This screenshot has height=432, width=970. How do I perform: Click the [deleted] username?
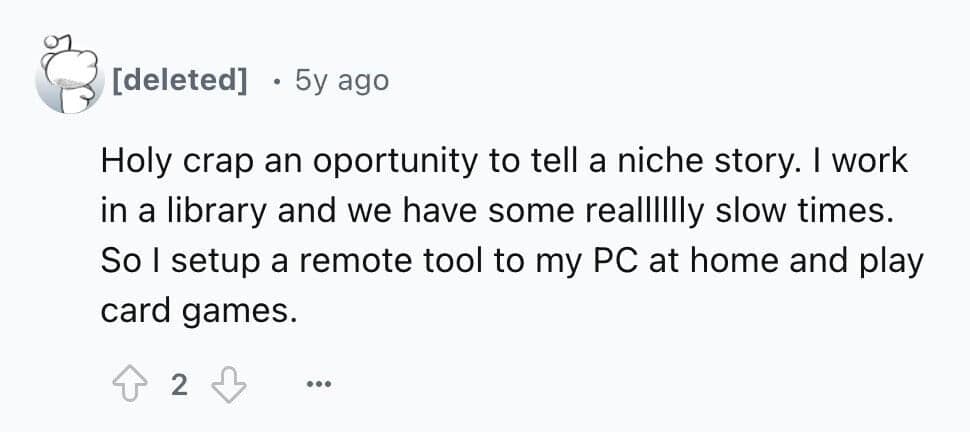pyautogui.click(x=181, y=80)
